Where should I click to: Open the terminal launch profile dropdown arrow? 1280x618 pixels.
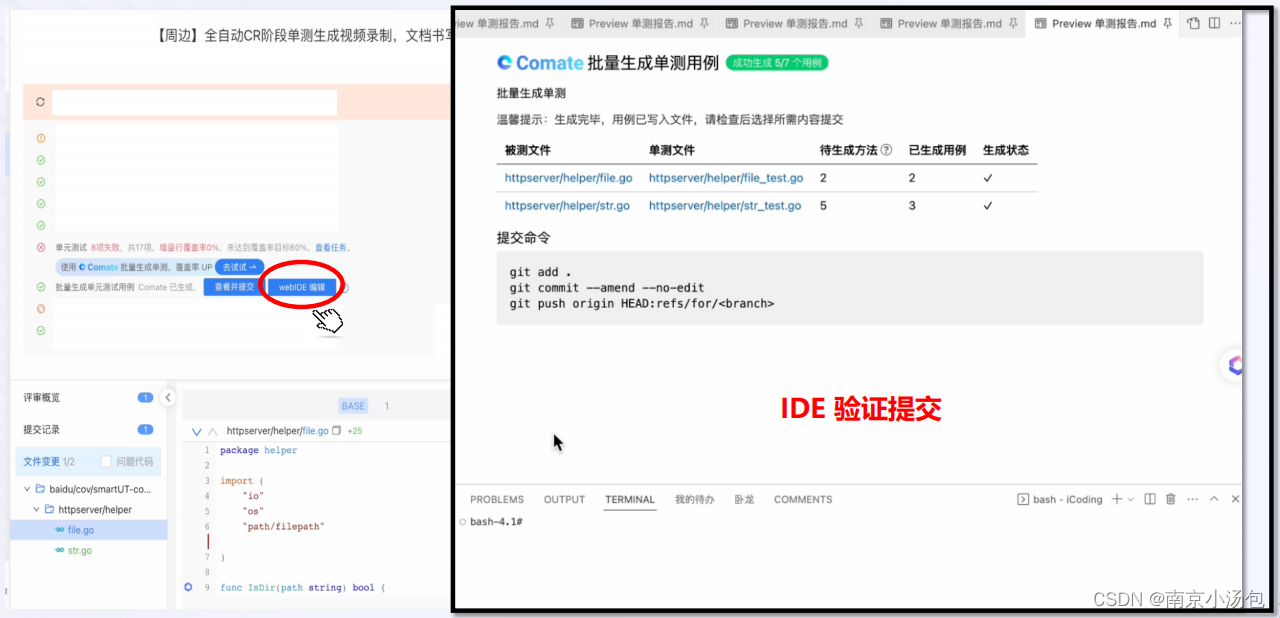[1131, 499]
